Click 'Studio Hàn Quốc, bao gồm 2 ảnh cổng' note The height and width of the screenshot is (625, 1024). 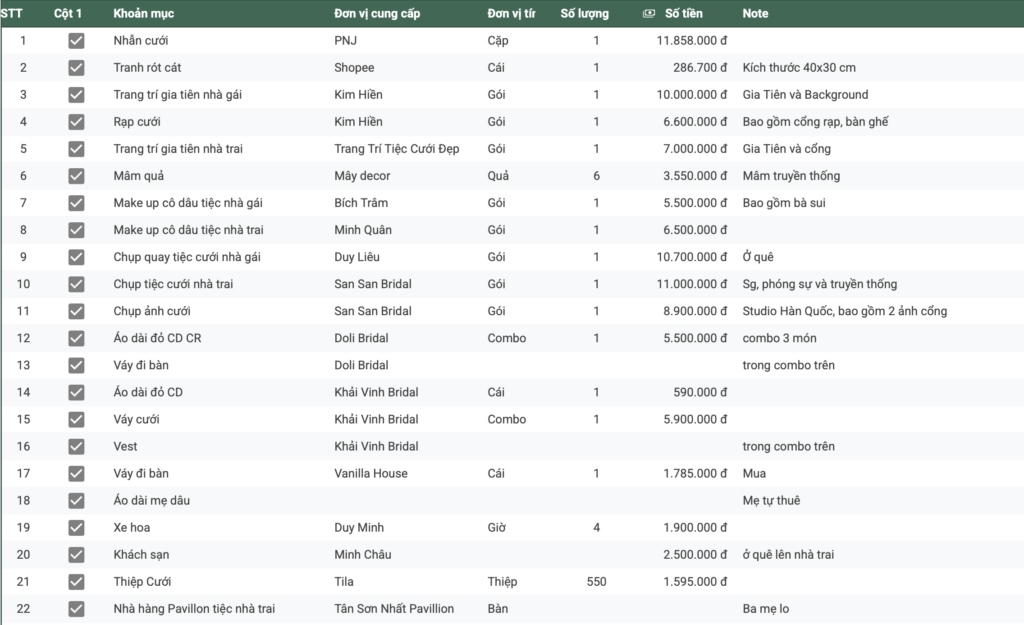(844, 311)
